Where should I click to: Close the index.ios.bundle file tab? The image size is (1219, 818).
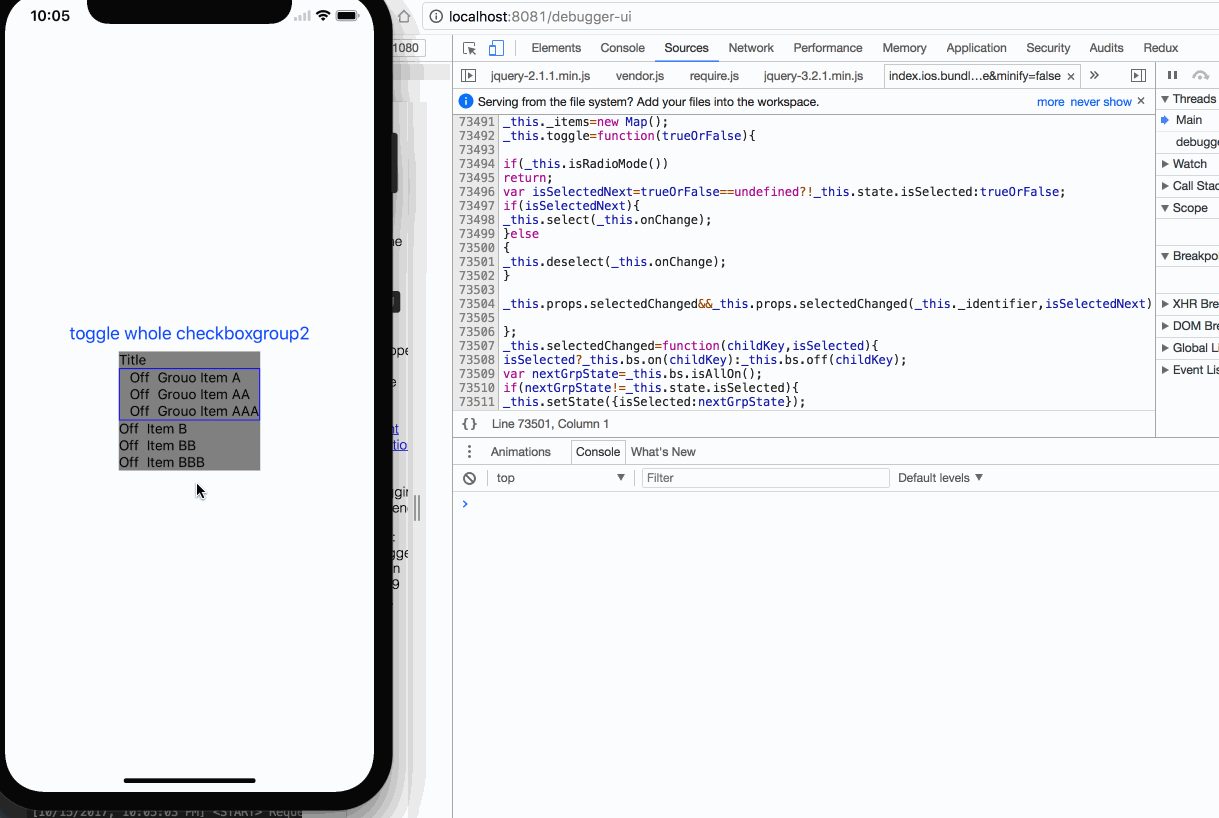click(x=1071, y=76)
